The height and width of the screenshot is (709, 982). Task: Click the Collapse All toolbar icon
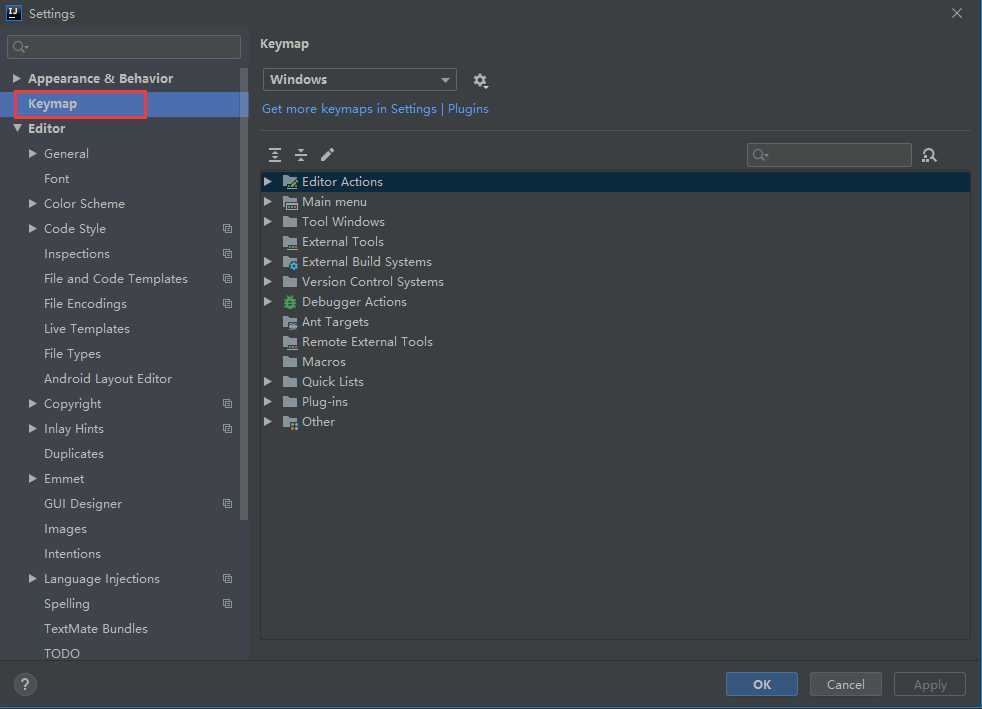tap(301, 155)
